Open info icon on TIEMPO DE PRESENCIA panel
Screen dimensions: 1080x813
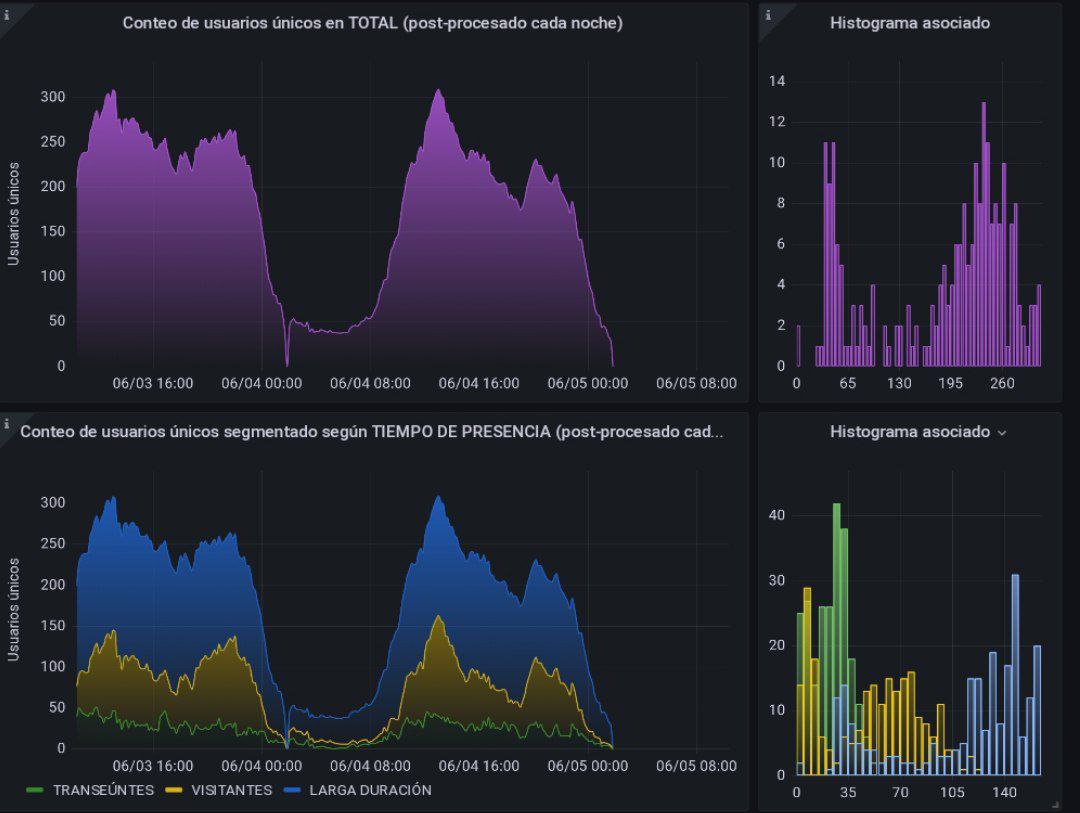(7, 423)
